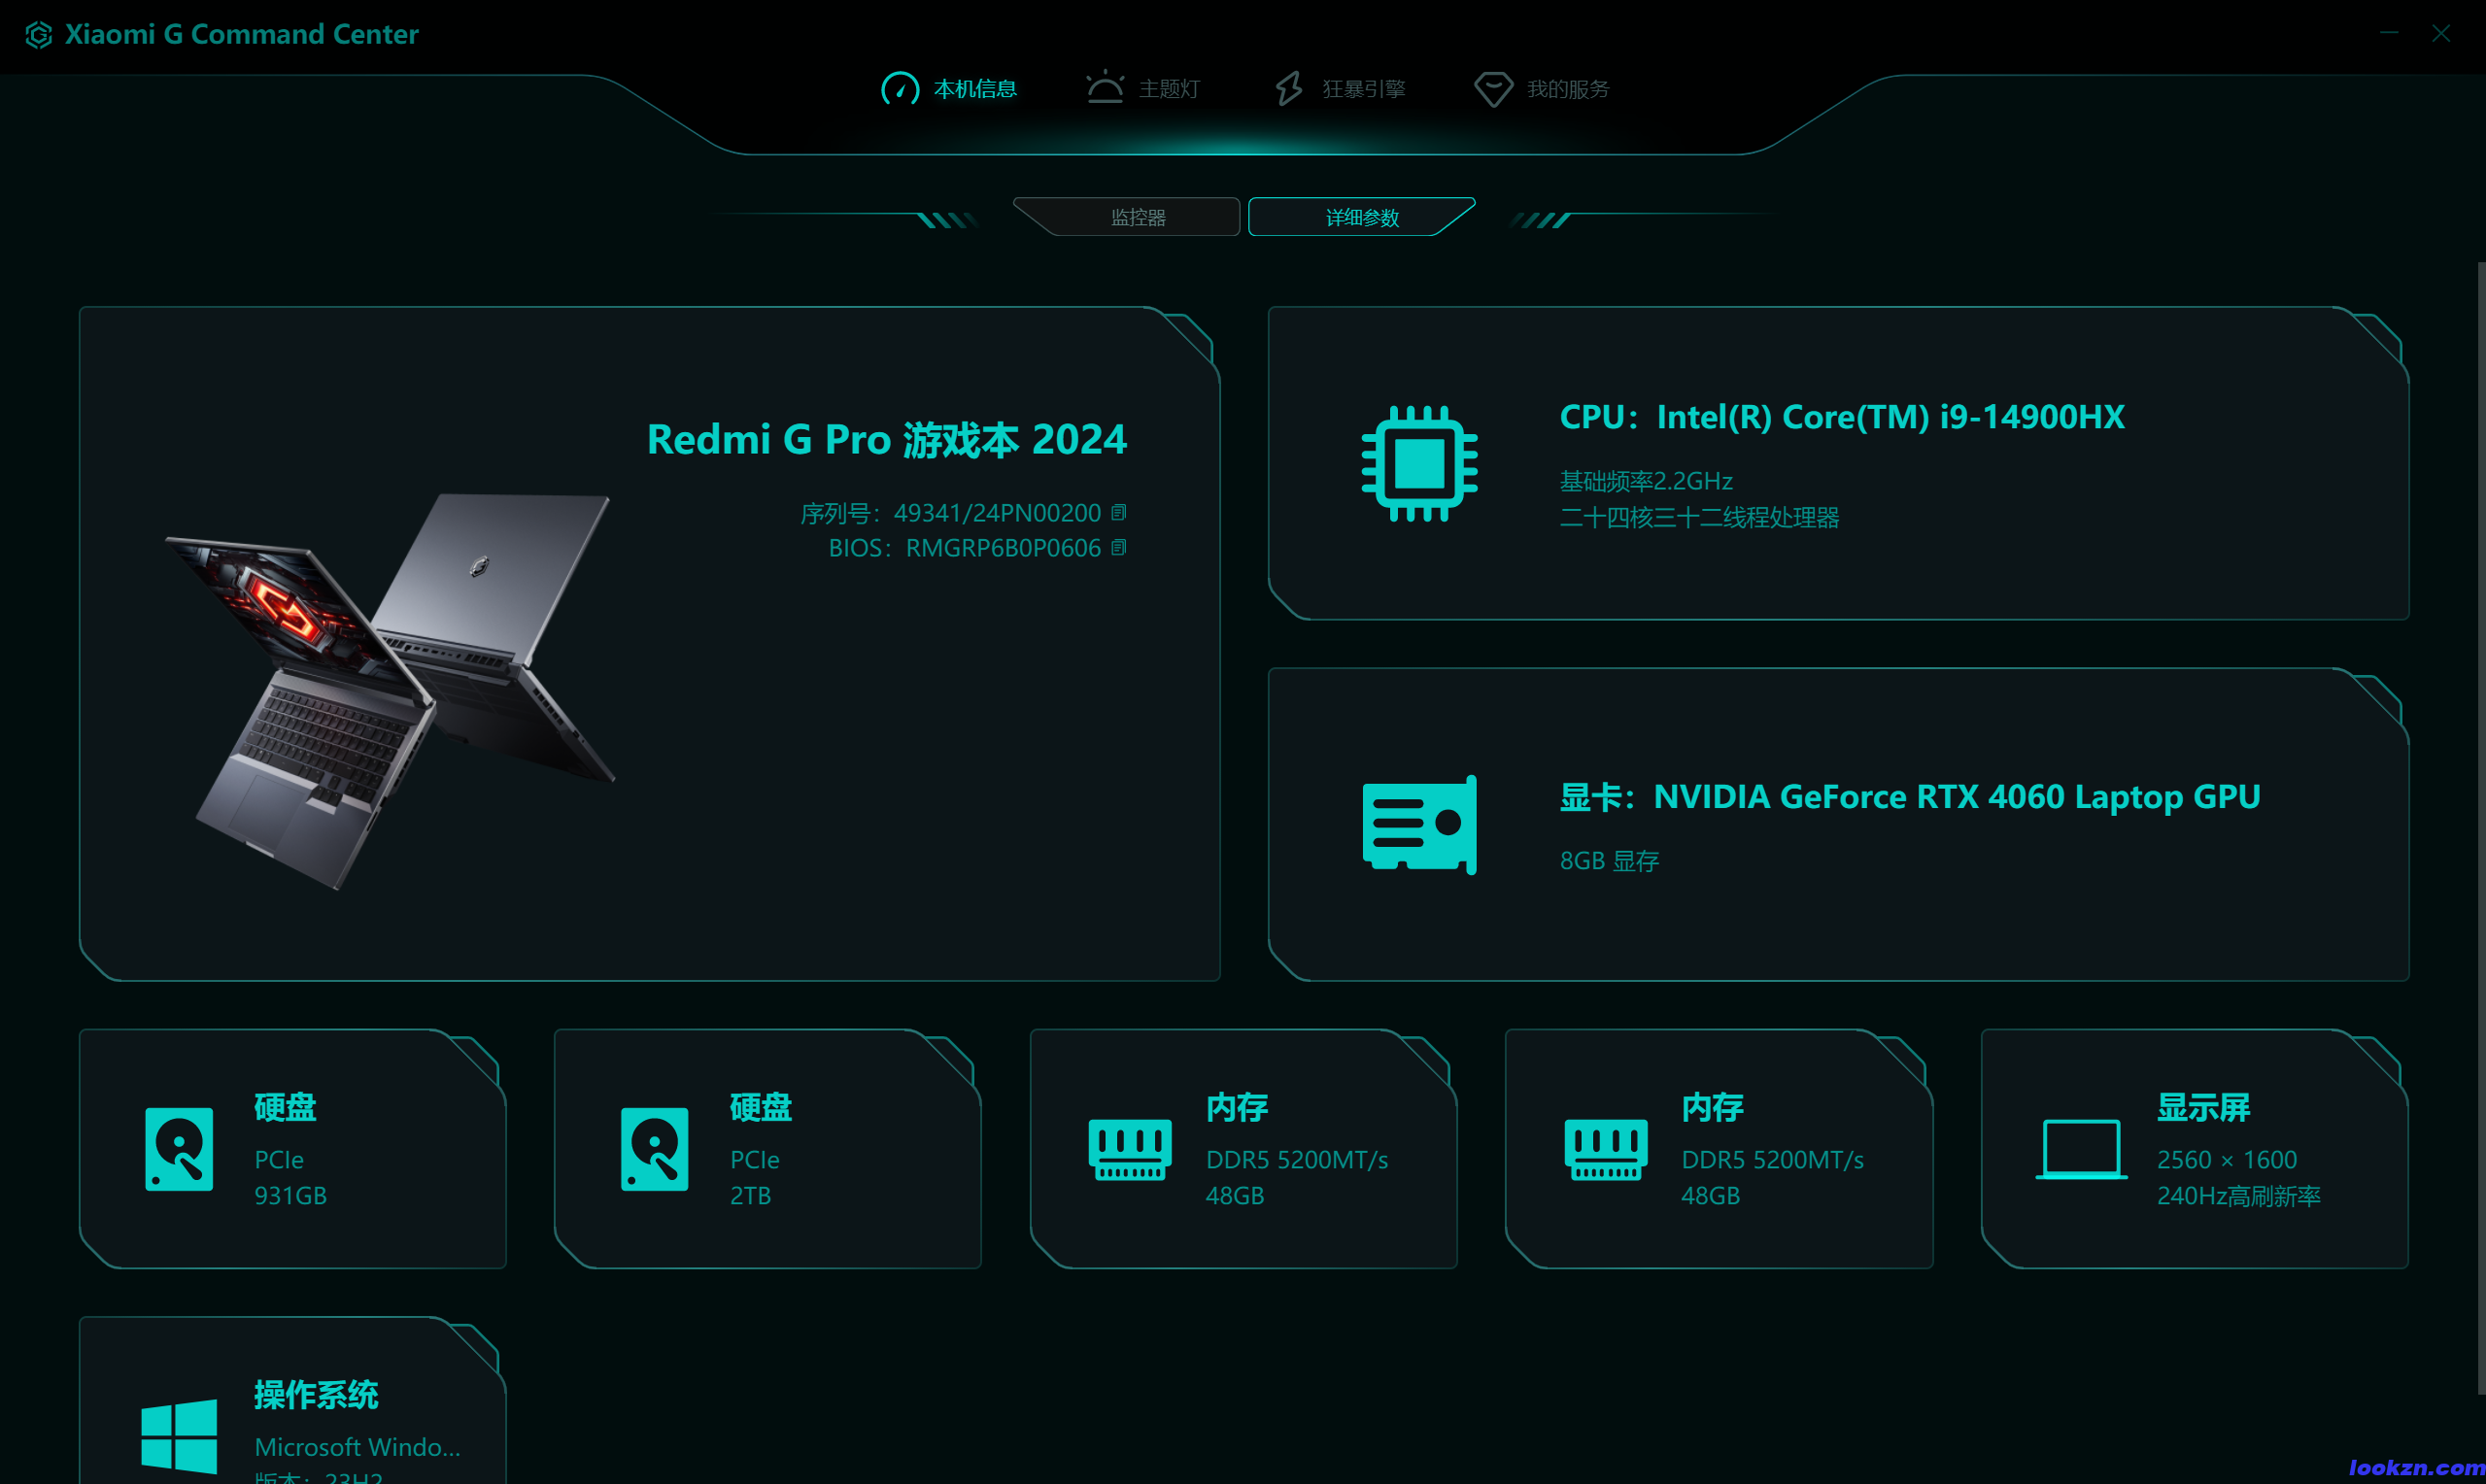Copy the BIOS version using its icon

point(1118,547)
